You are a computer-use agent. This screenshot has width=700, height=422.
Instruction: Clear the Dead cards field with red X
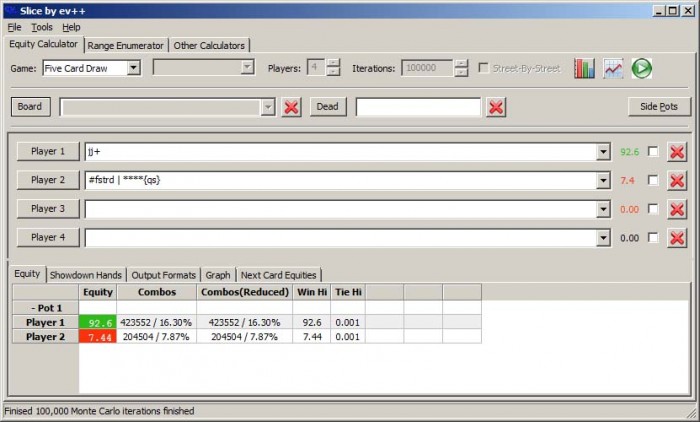(496, 107)
